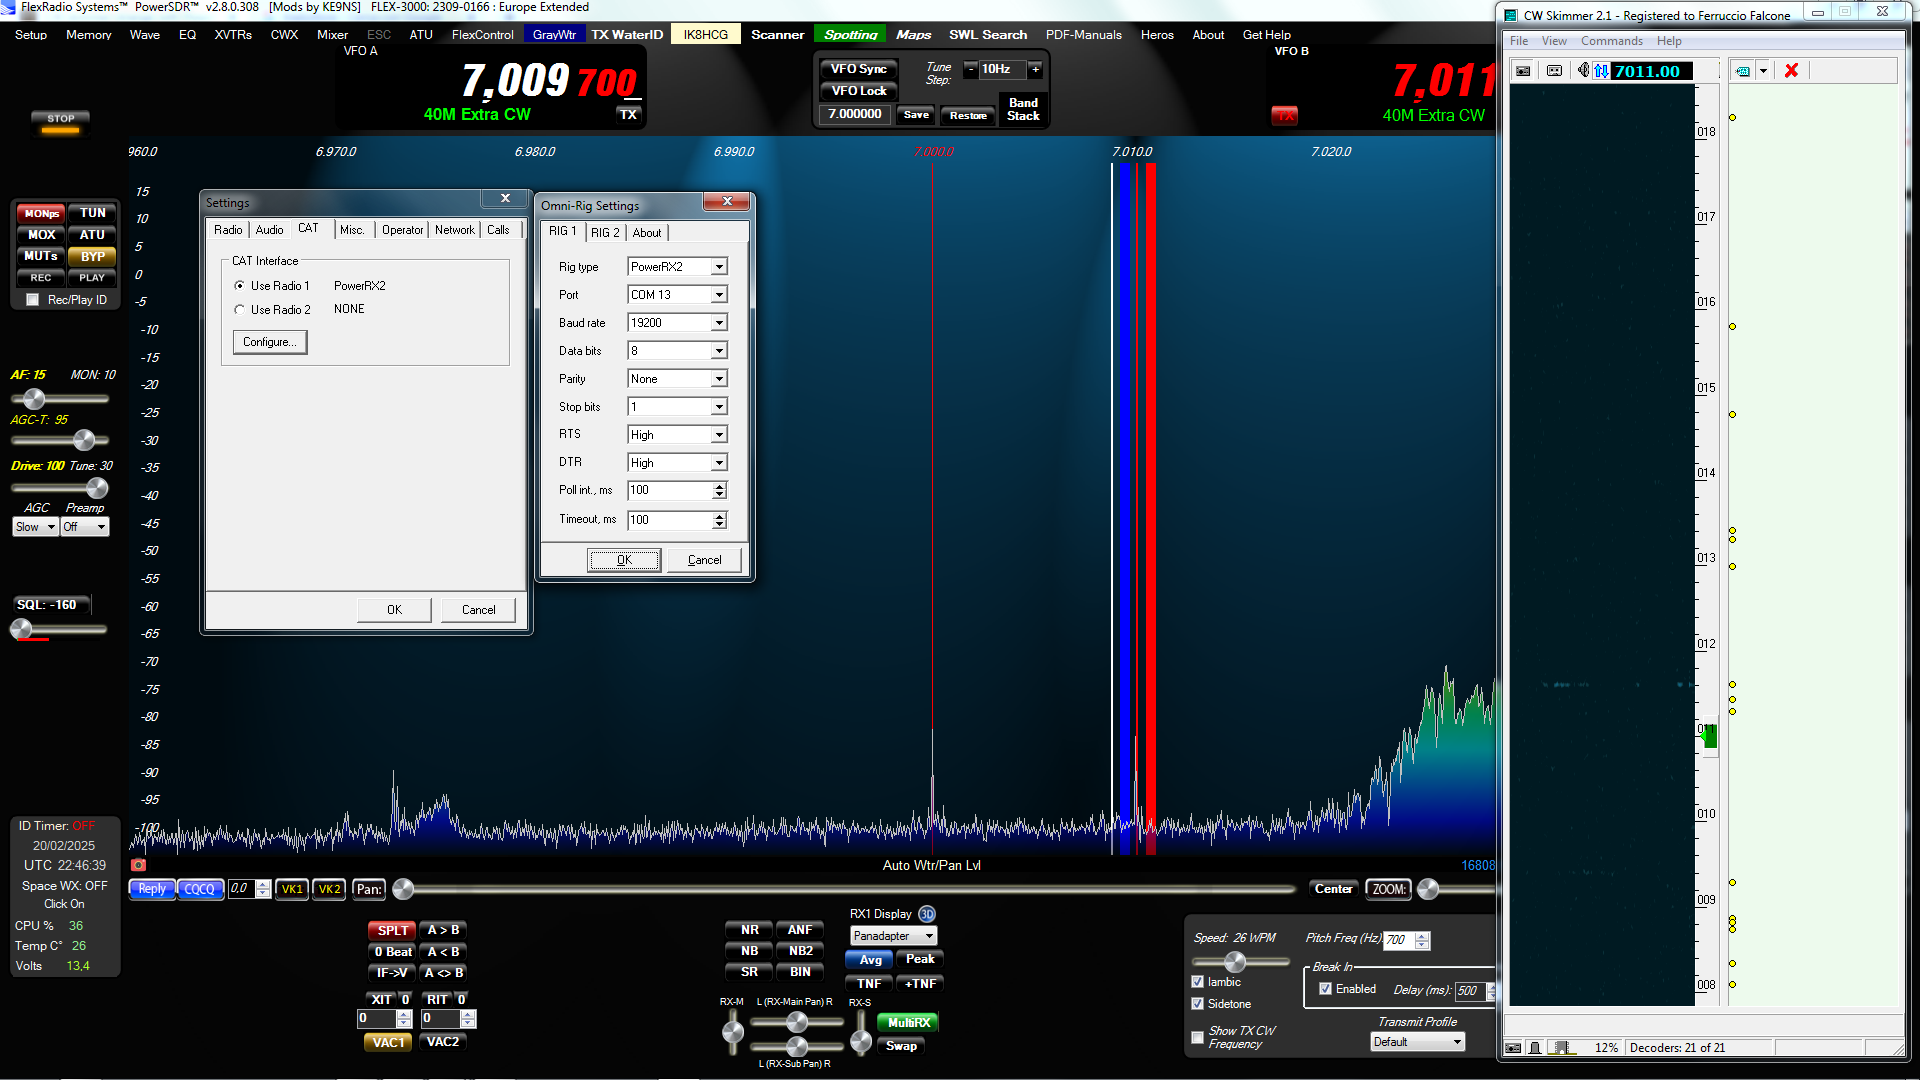The image size is (1920, 1080).
Task: Click the callsign tag icon in CW Skimmer
Action: 1743,71
